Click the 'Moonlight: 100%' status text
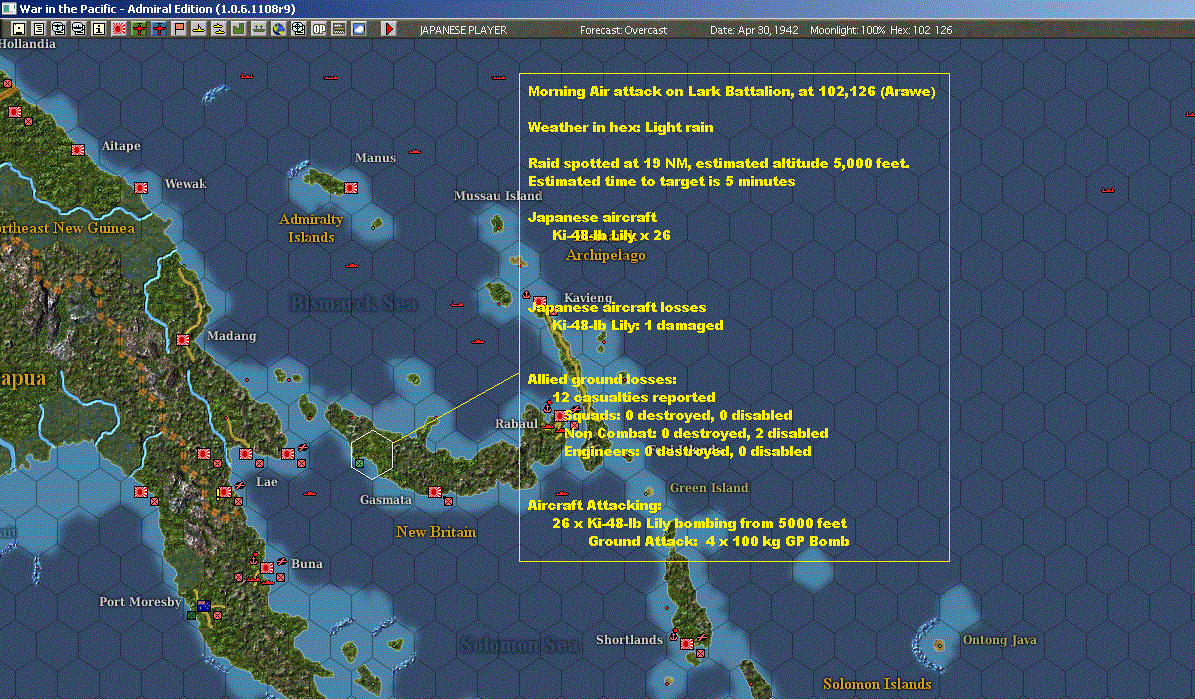The image size is (1195, 699). click(847, 30)
